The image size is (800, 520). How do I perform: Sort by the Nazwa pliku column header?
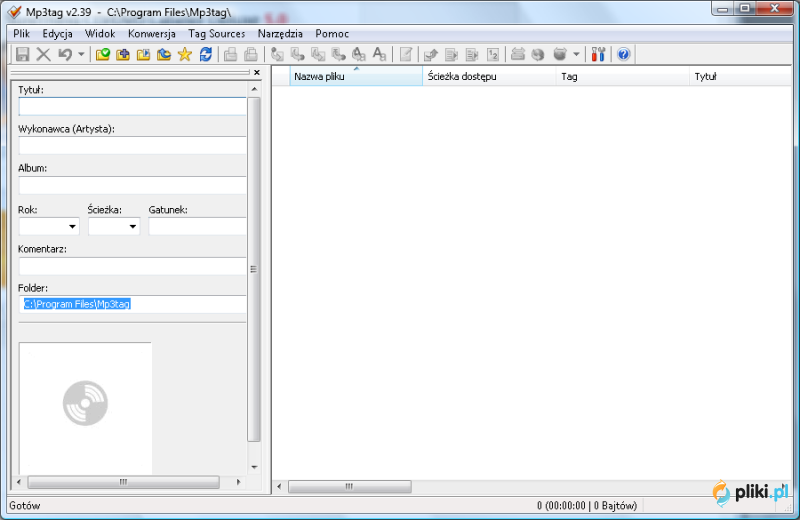(x=356, y=77)
